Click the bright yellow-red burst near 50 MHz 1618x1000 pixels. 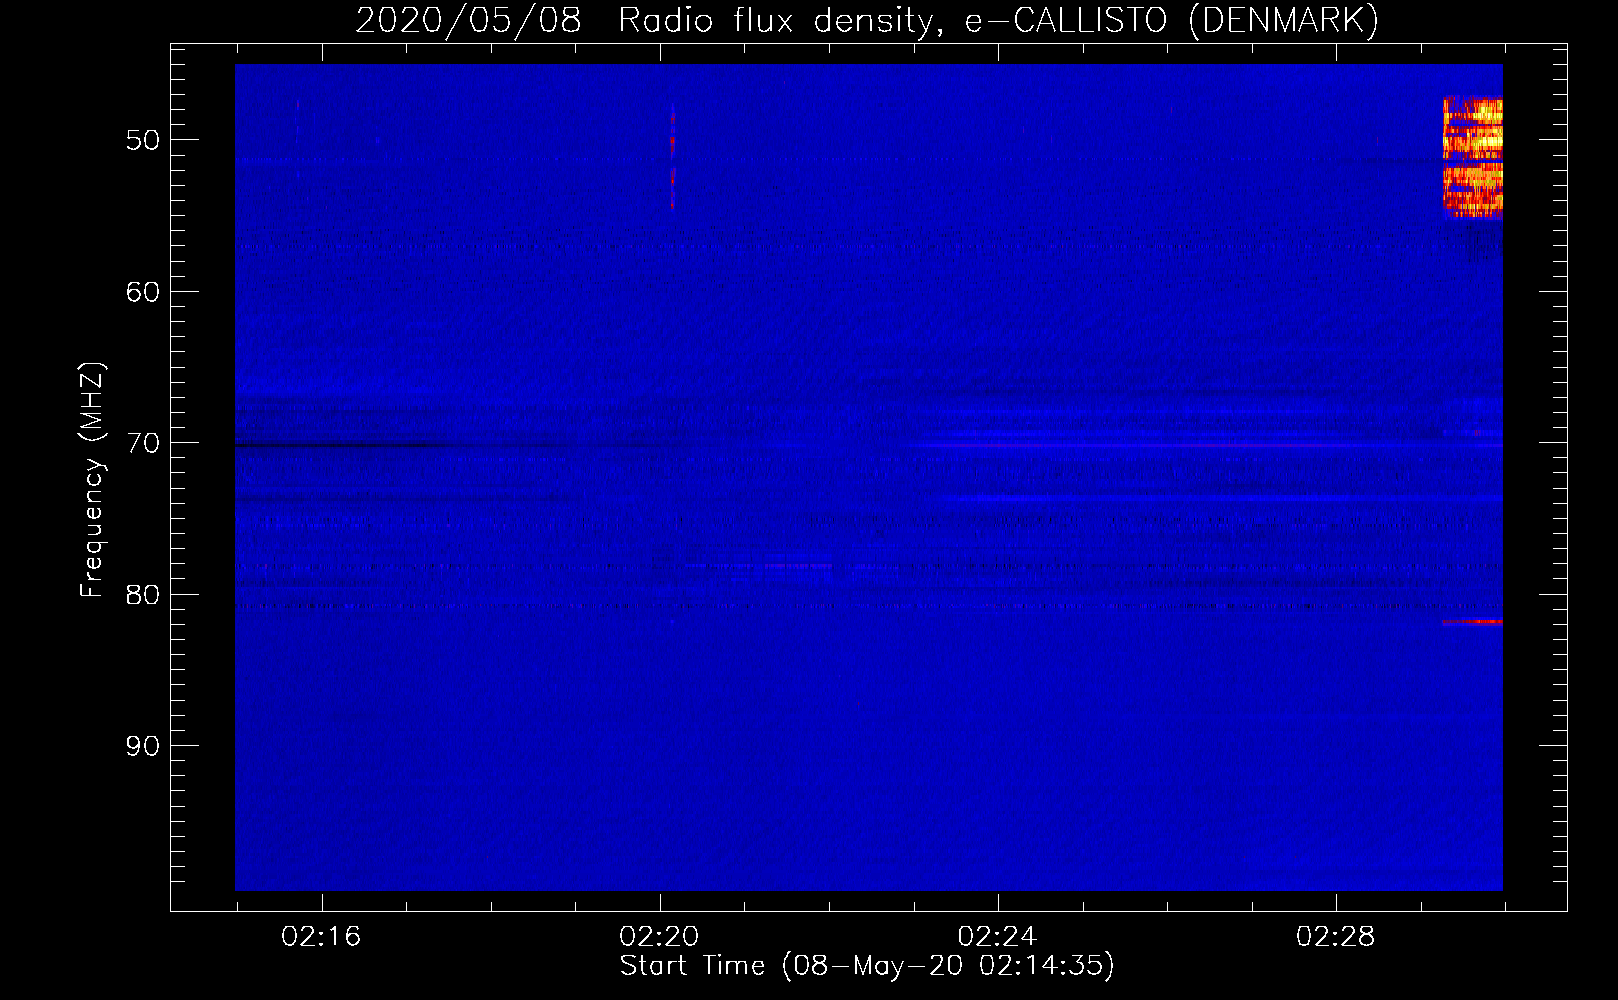pyautogui.click(x=1473, y=157)
